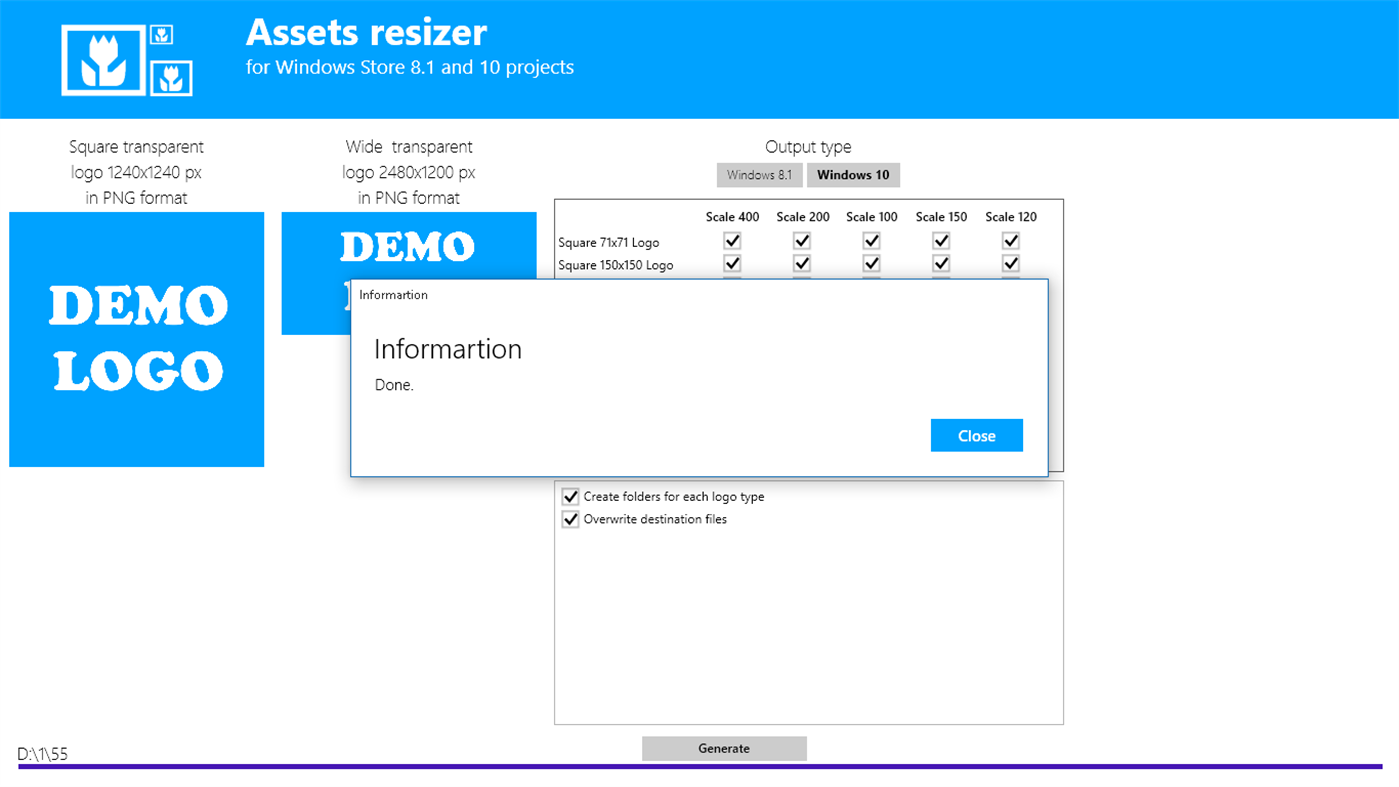Toggle Square 150x150 Logo Scale 150
Viewport: 1399px width, 787px height.
click(941, 264)
